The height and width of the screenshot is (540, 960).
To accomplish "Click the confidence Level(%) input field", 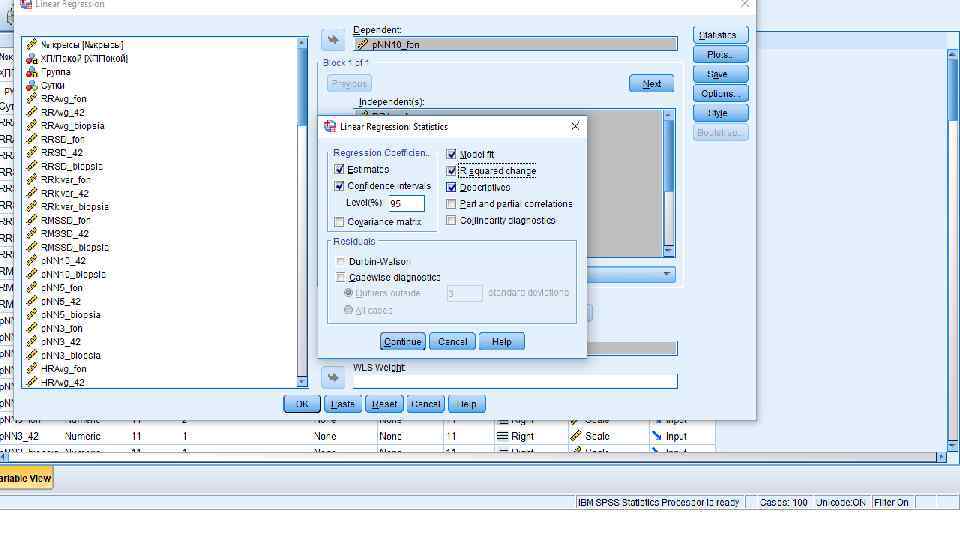I will 405,203.
